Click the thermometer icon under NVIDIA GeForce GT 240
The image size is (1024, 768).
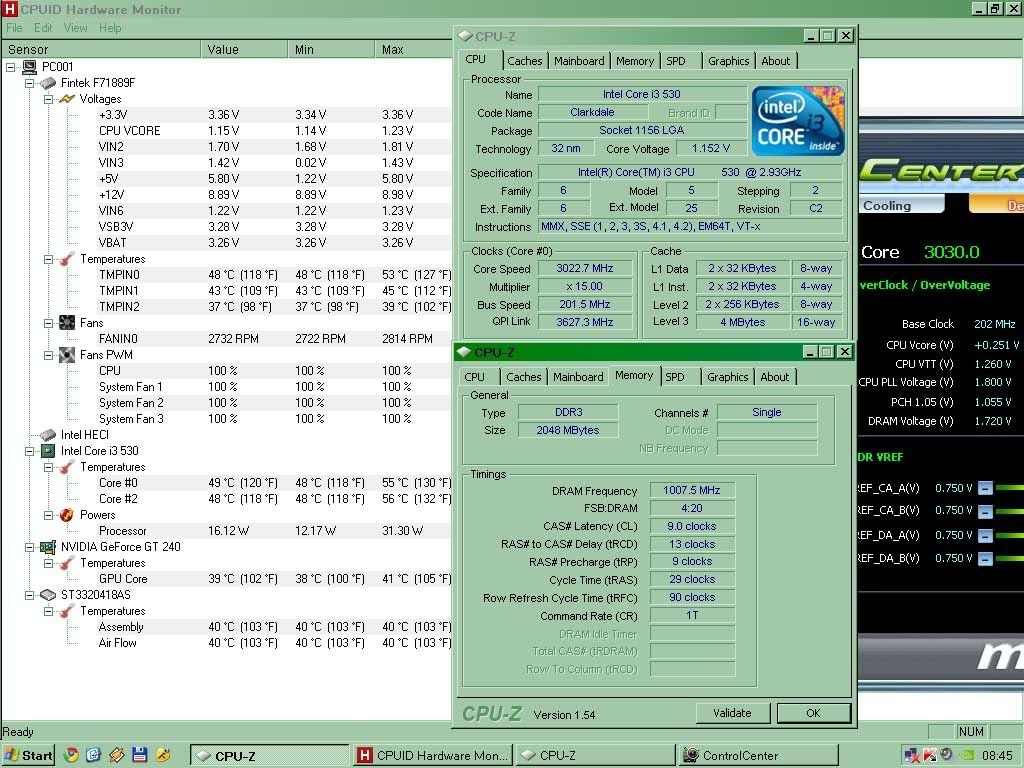[x=67, y=563]
